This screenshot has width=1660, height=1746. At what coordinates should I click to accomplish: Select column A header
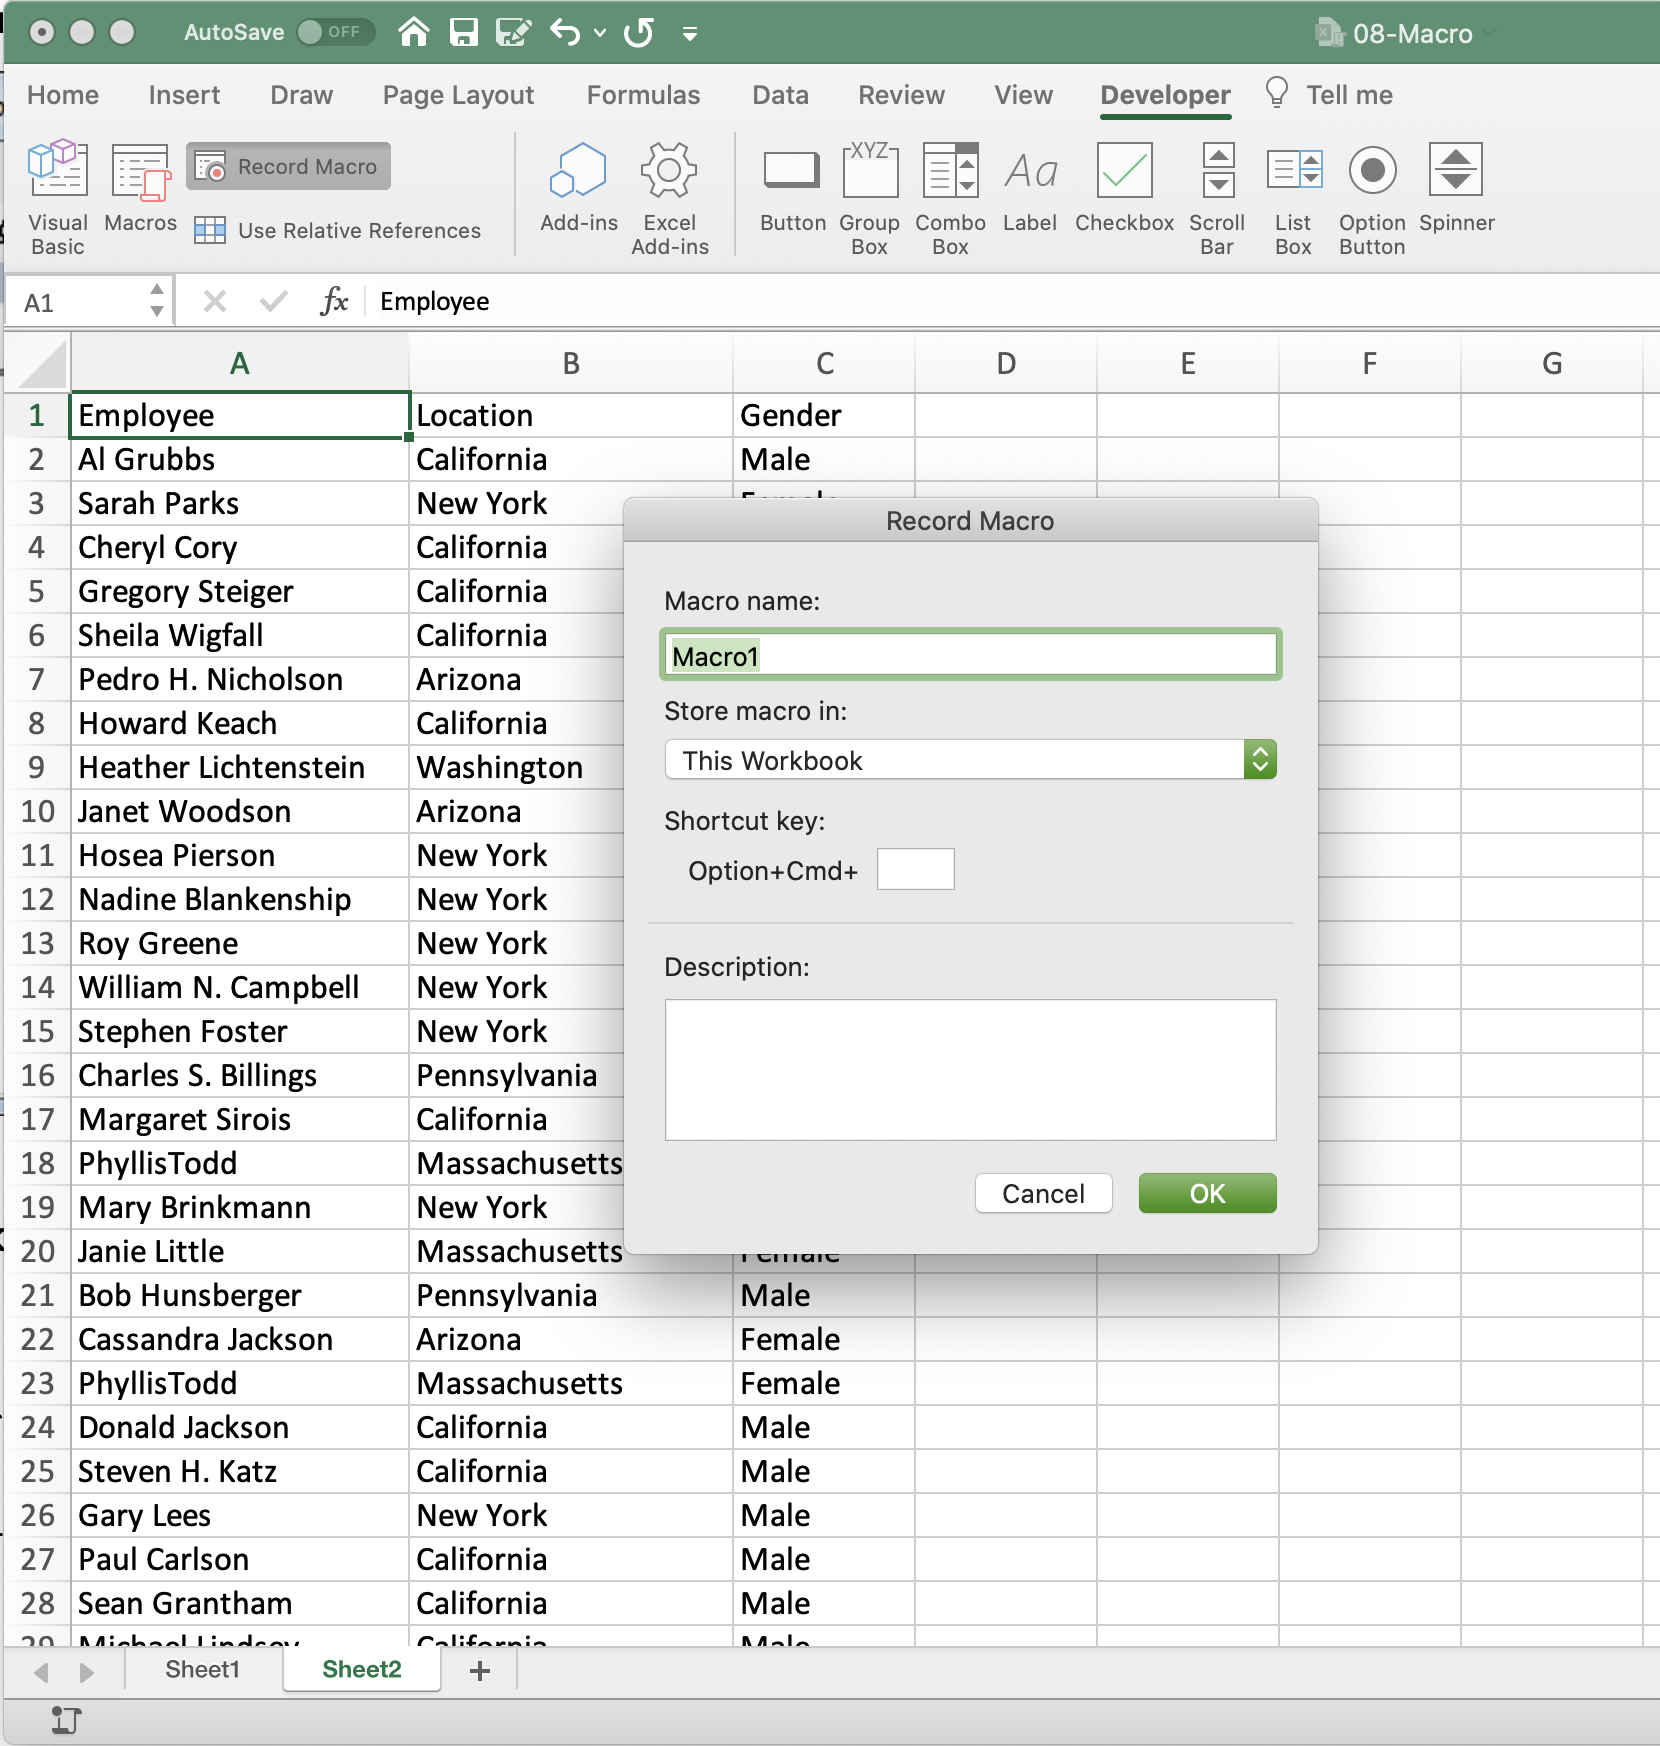pyautogui.click(x=240, y=363)
